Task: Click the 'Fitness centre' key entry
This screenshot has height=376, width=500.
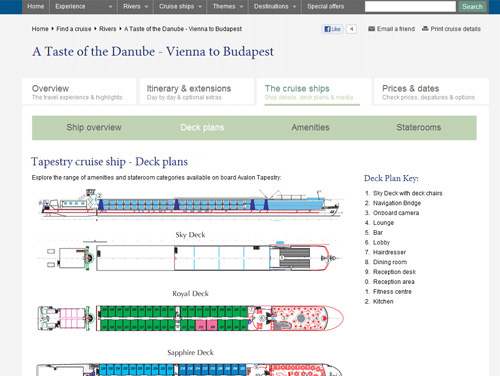Action: click(392, 292)
